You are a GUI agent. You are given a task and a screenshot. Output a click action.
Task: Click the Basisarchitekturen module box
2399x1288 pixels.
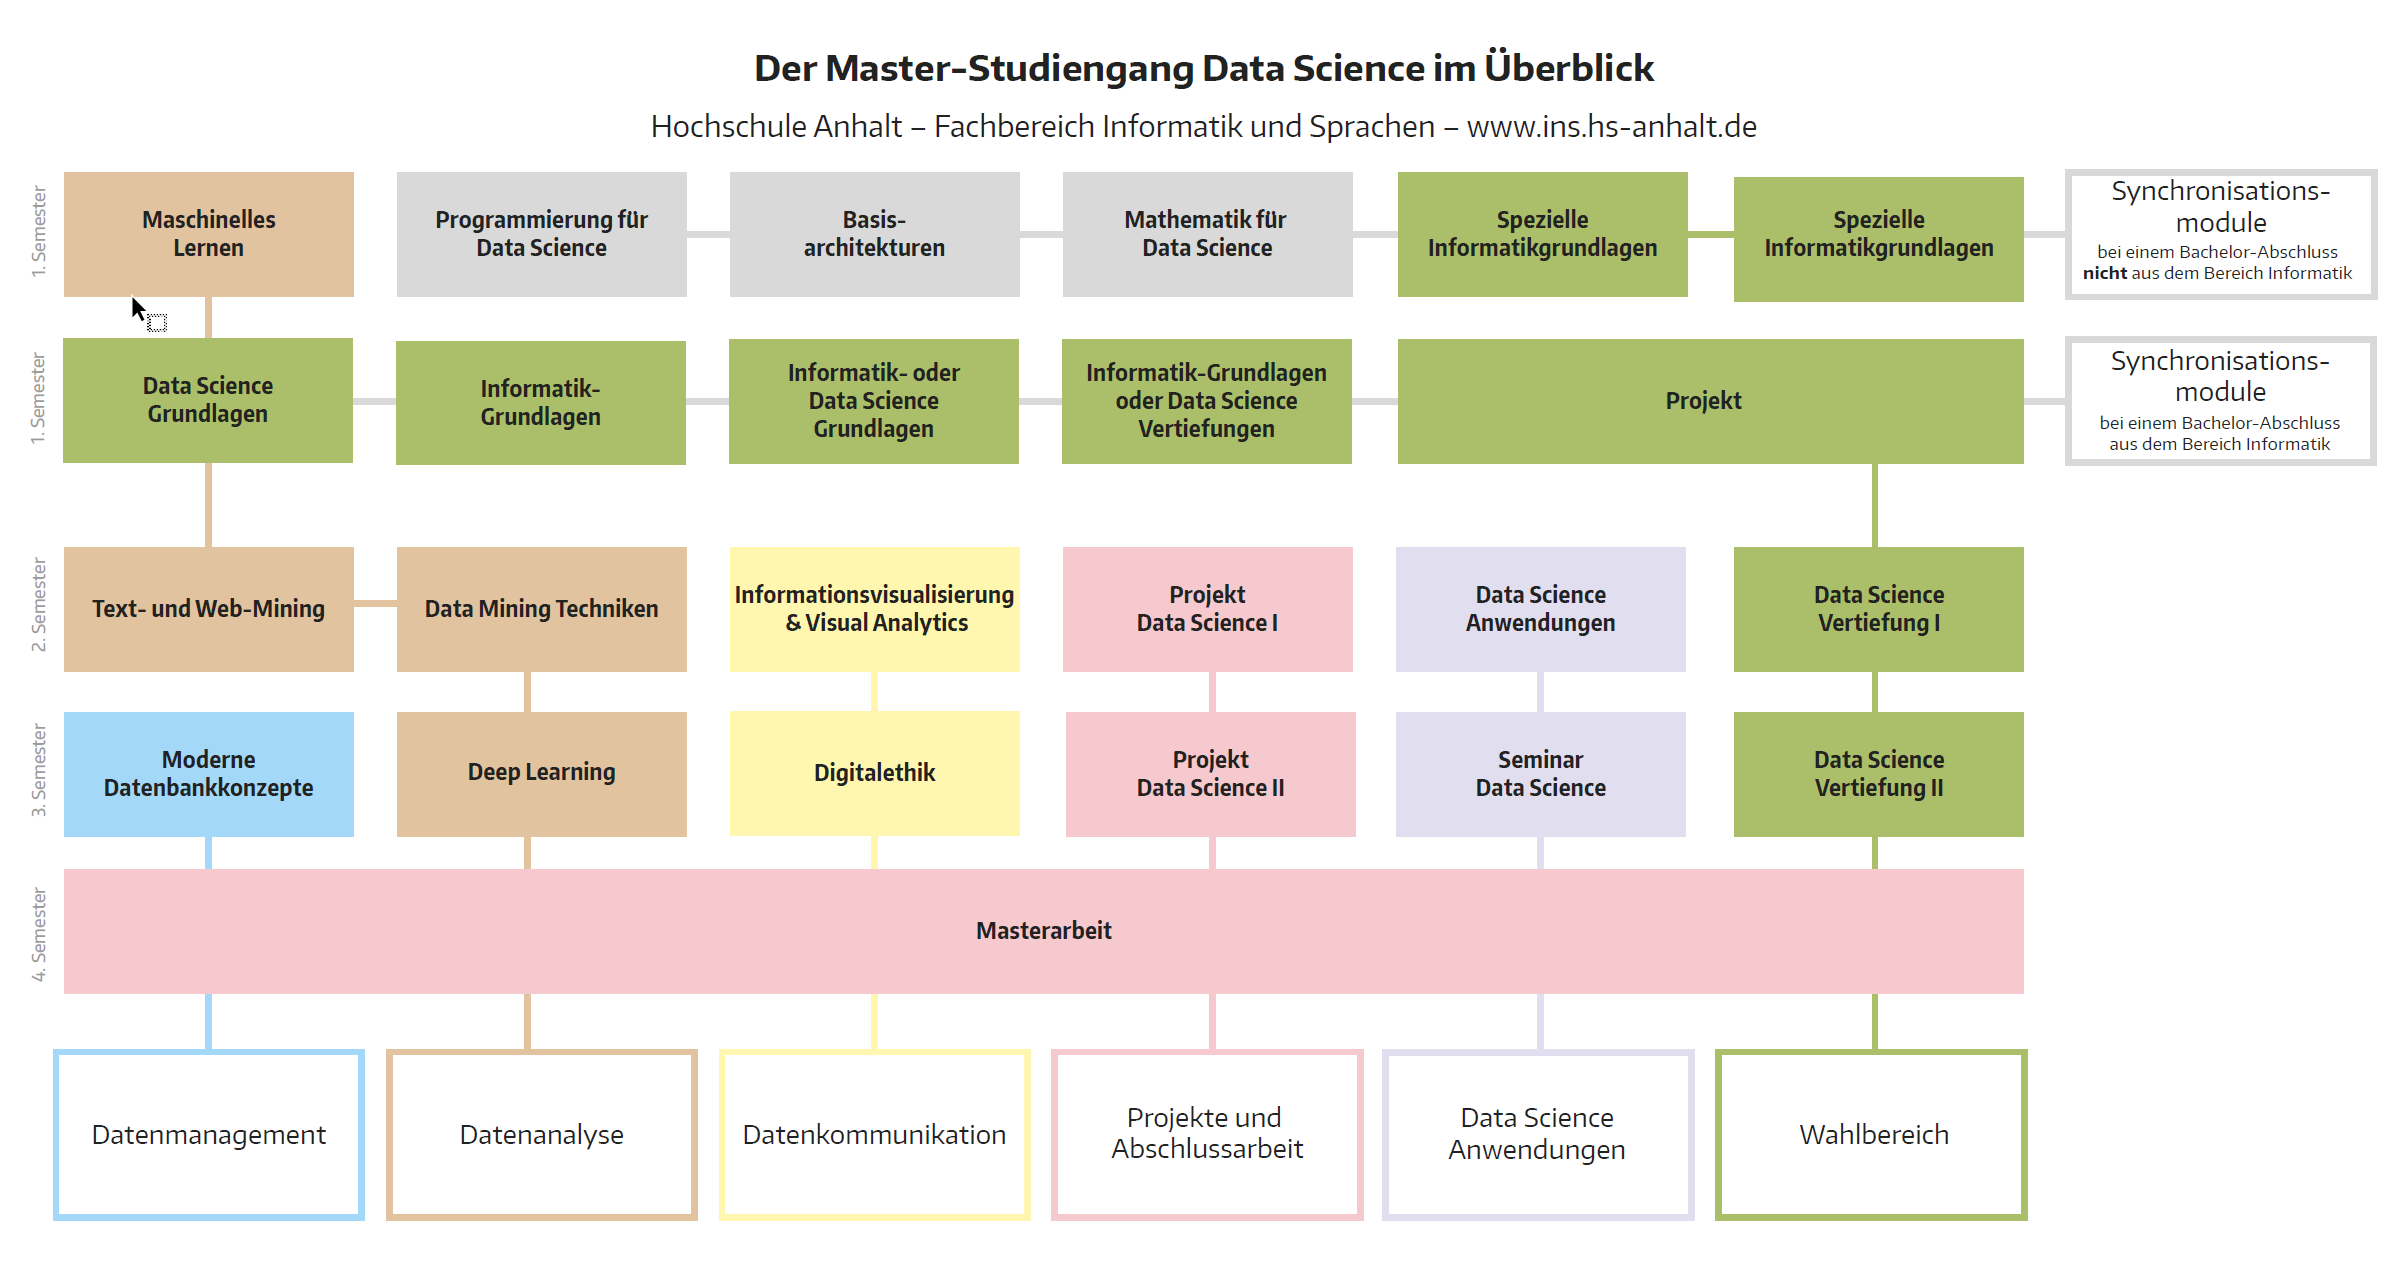coord(875,234)
